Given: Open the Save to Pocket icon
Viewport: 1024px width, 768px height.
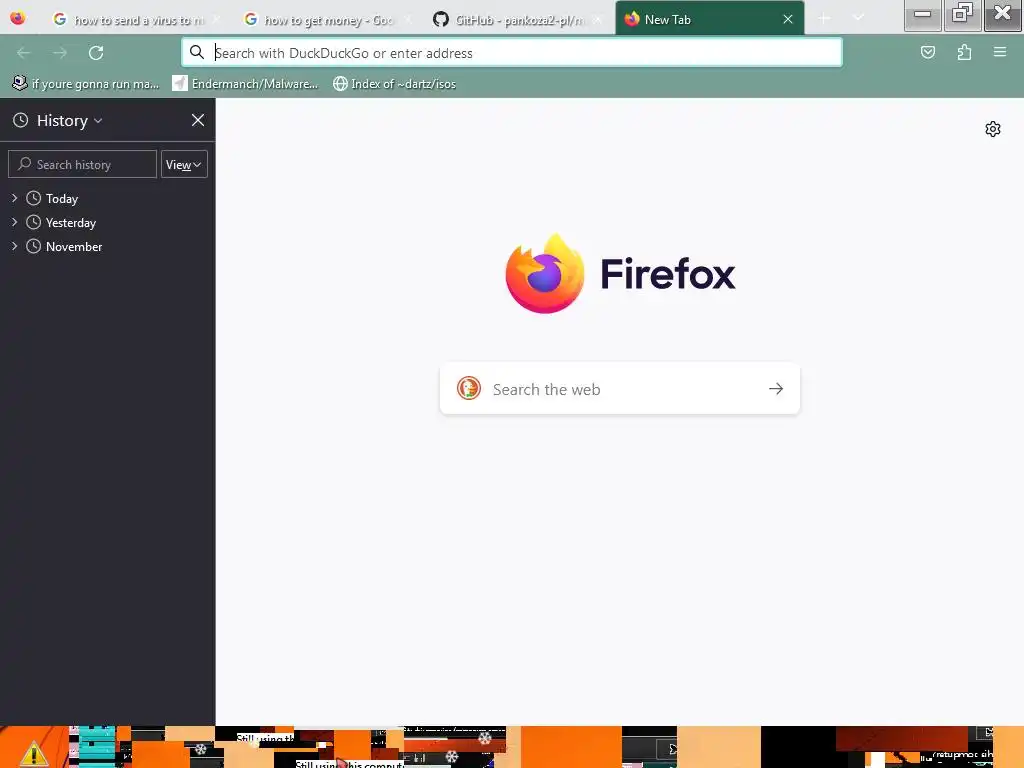Looking at the screenshot, I should coord(927,52).
